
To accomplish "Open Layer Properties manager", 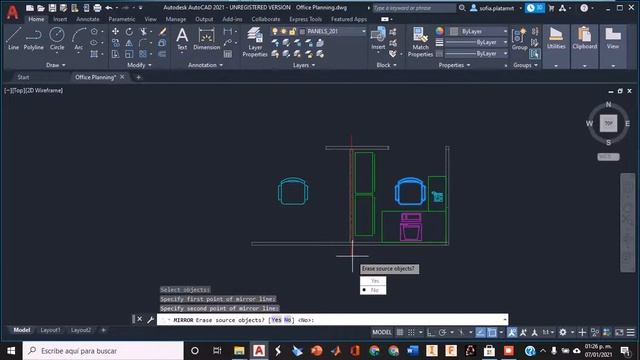I will [x=255, y=42].
